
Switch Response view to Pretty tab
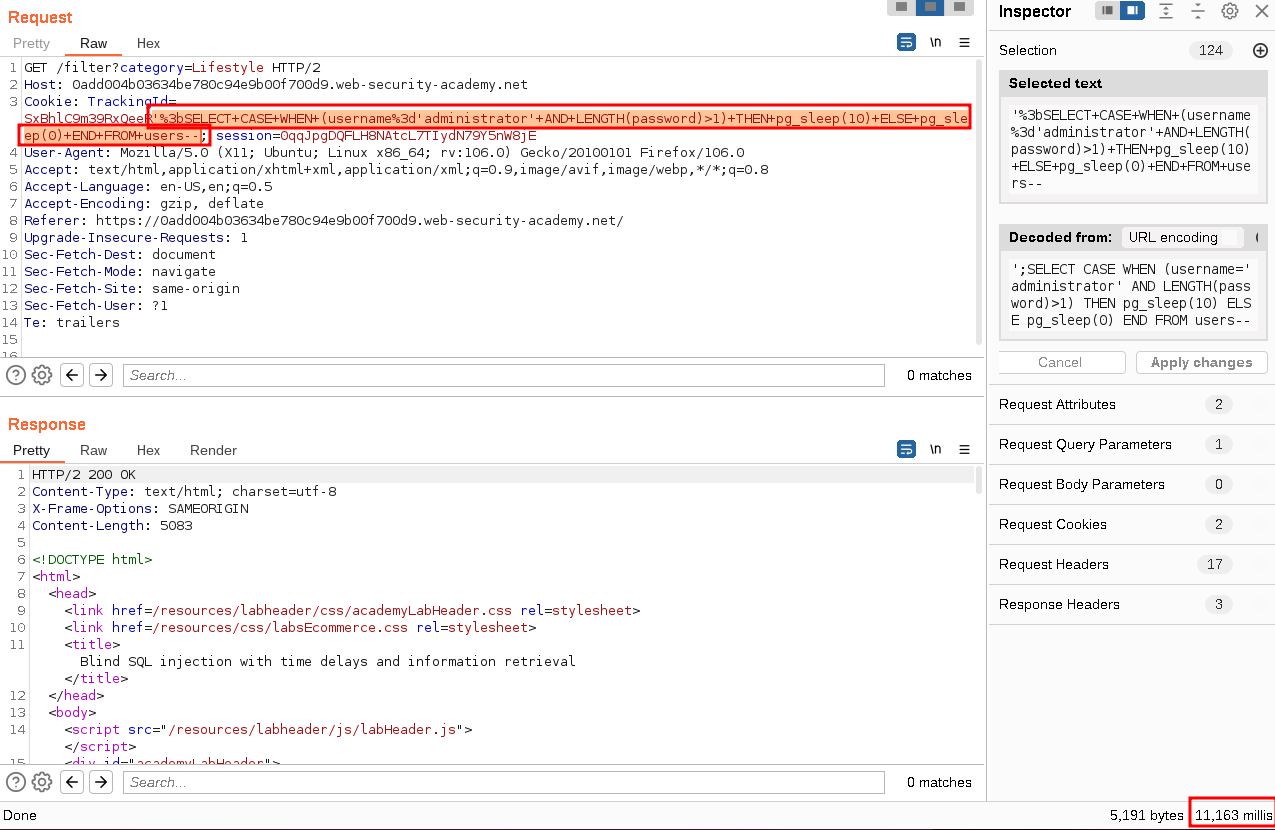[31, 450]
